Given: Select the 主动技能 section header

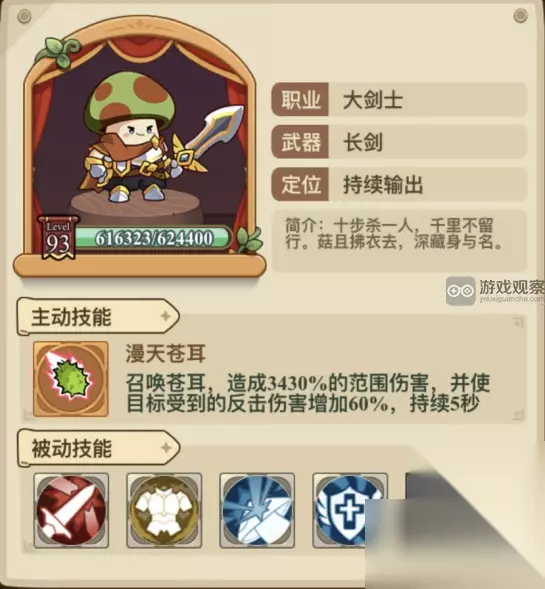Looking at the screenshot, I should coord(98,317).
